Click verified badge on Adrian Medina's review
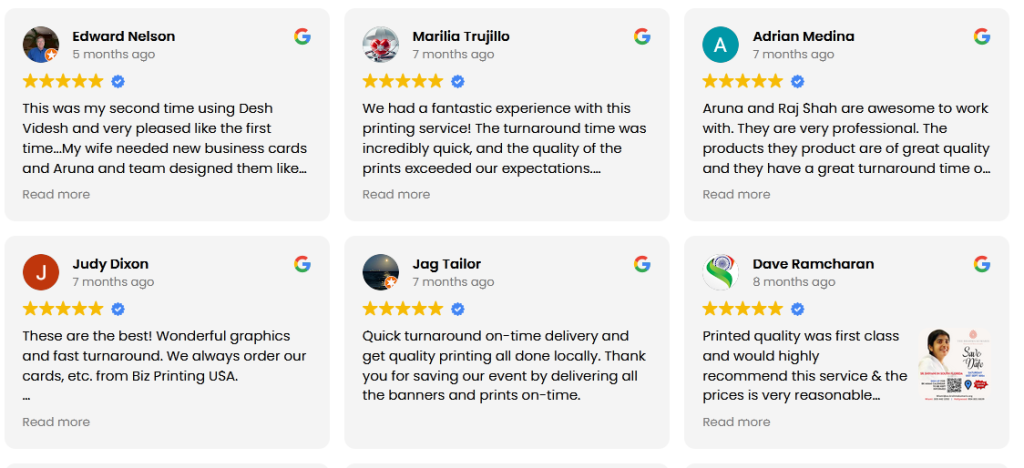Viewport: 1024px width, 468px height. tap(798, 81)
